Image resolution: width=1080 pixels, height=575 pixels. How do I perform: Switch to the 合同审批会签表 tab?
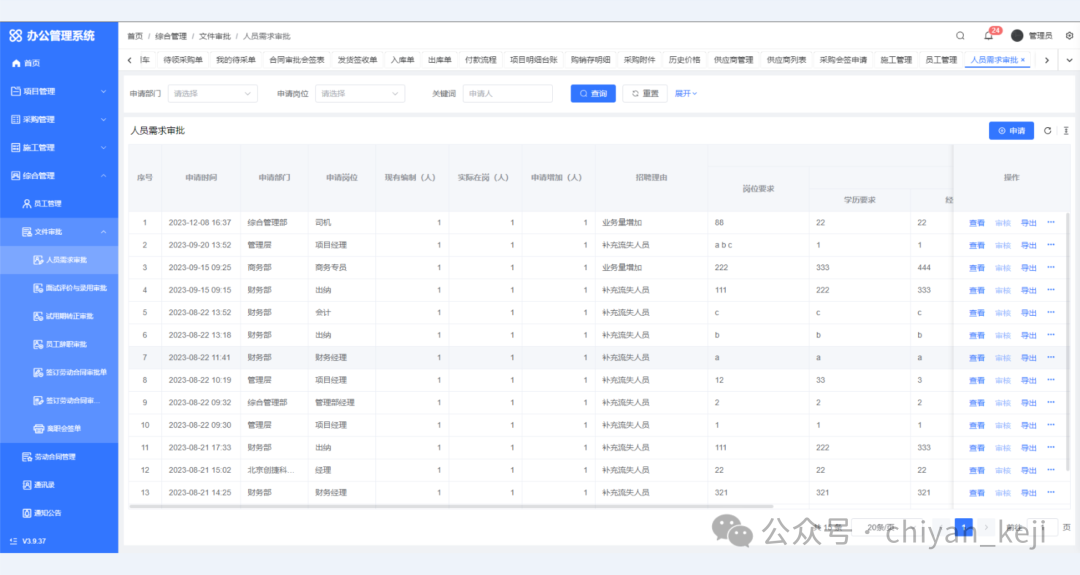click(297, 60)
